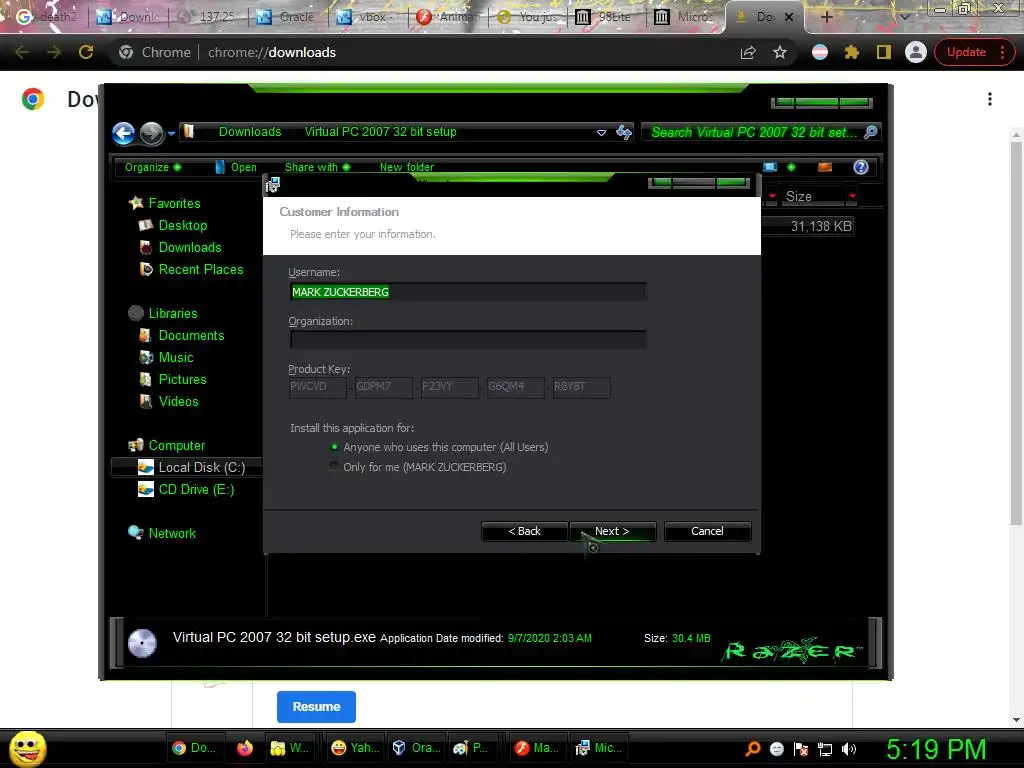The image size is (1024, 768).
Task: Click the Back button in the setup dialog
Action: click(524, 531)
